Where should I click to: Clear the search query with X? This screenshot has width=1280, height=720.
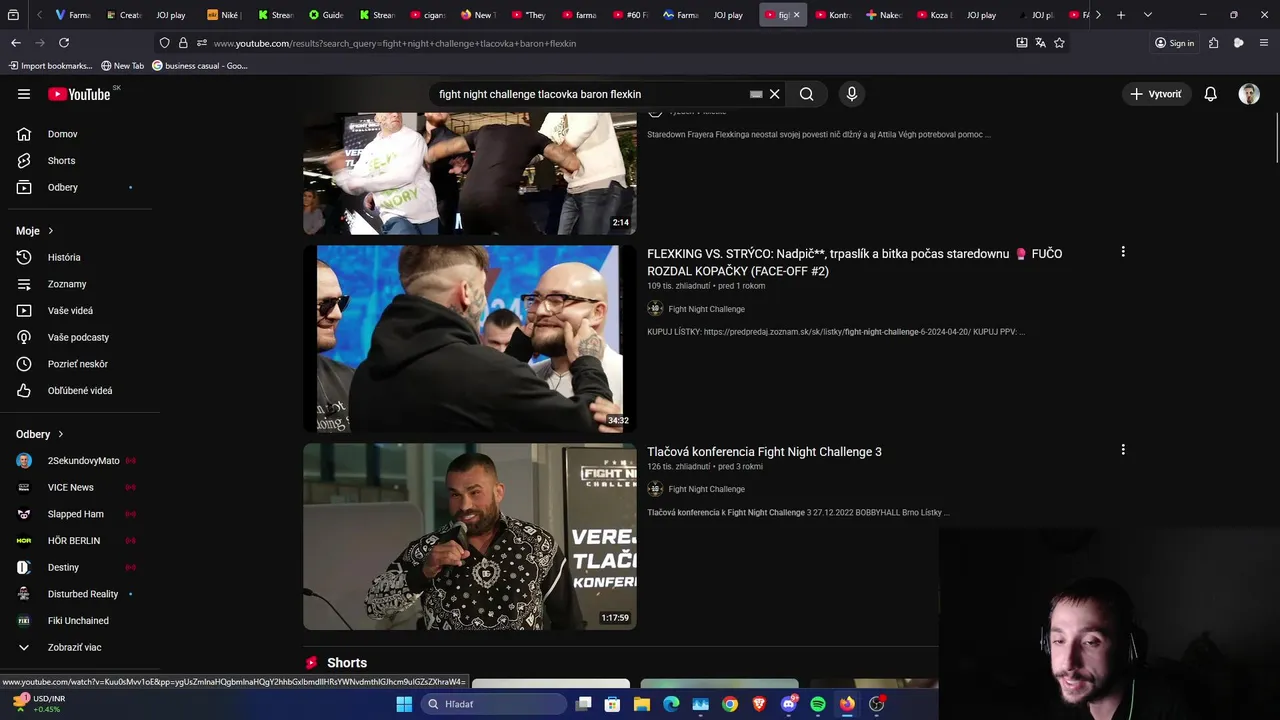(x=774, y=94)
